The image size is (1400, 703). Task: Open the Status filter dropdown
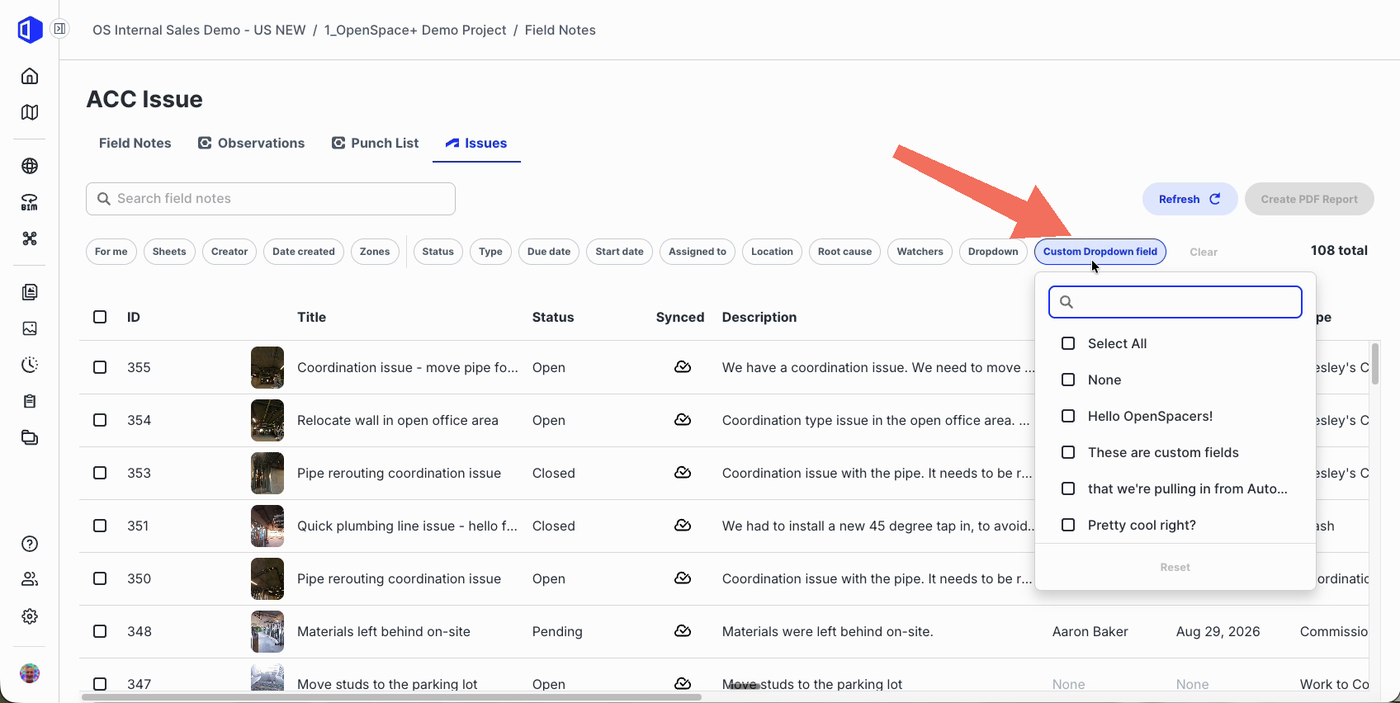[438, 252]
